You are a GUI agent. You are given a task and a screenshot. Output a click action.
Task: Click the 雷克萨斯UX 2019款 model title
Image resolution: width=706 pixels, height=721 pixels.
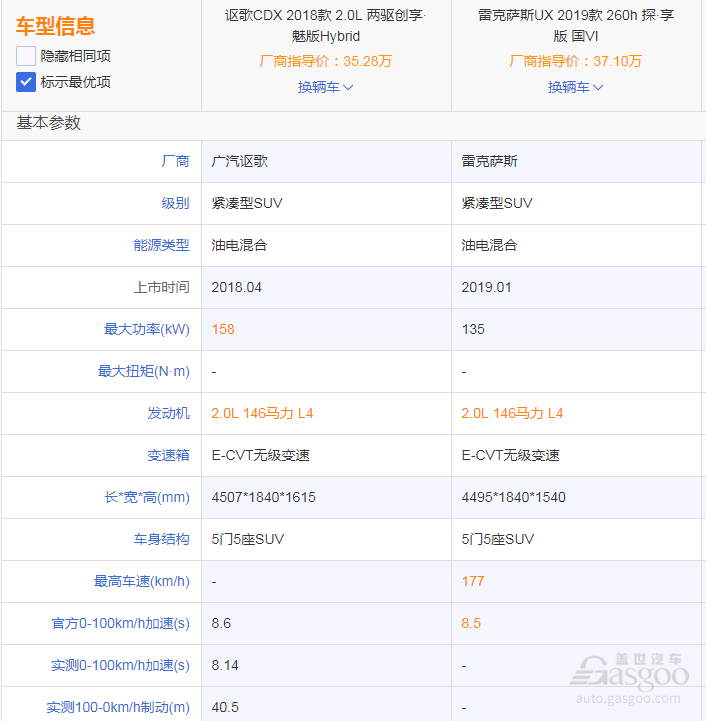coord(576,26)
